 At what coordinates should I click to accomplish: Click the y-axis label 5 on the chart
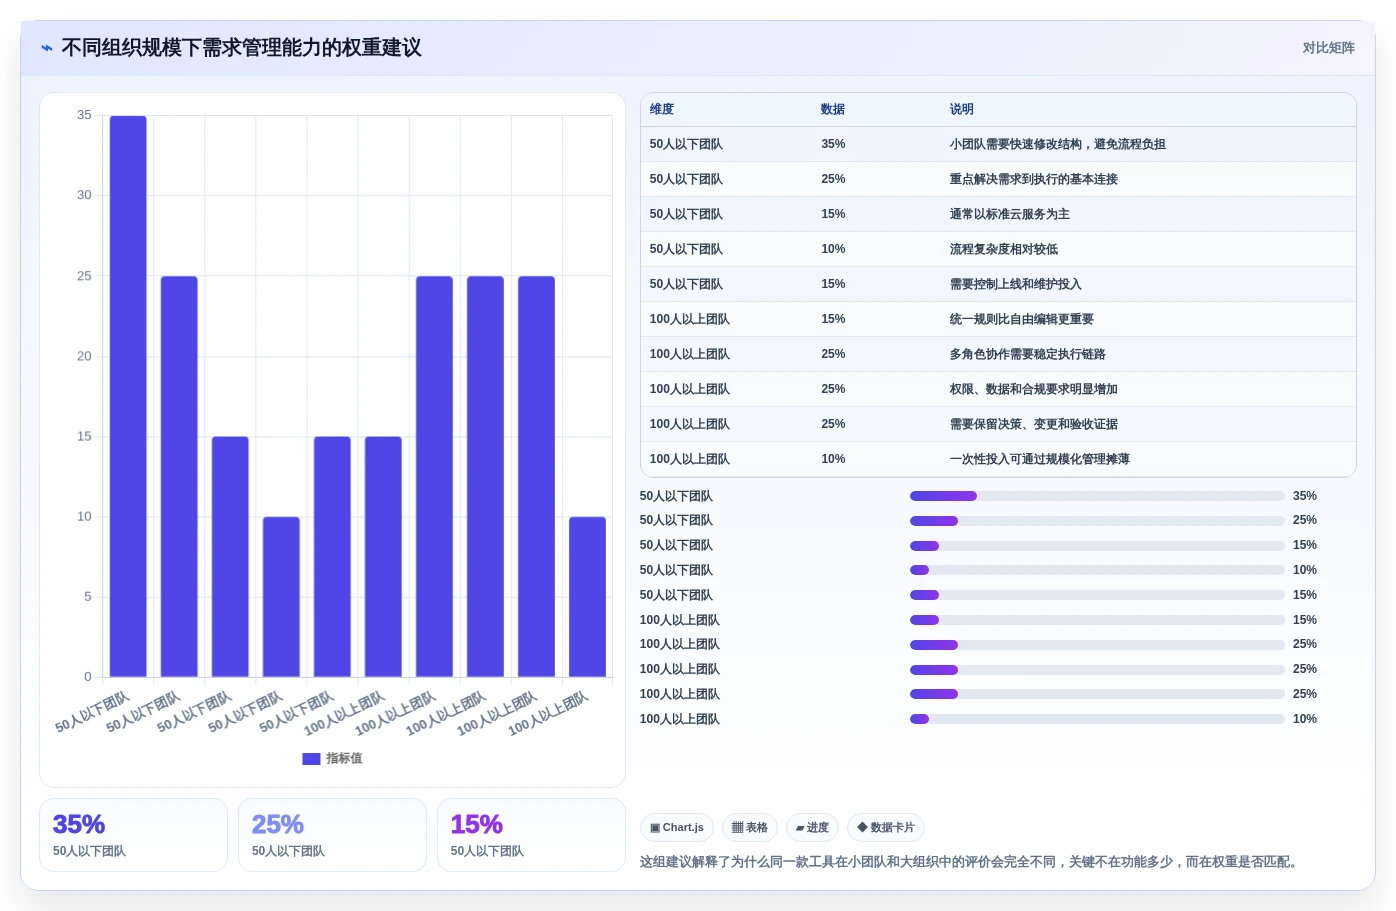(88, 597)
